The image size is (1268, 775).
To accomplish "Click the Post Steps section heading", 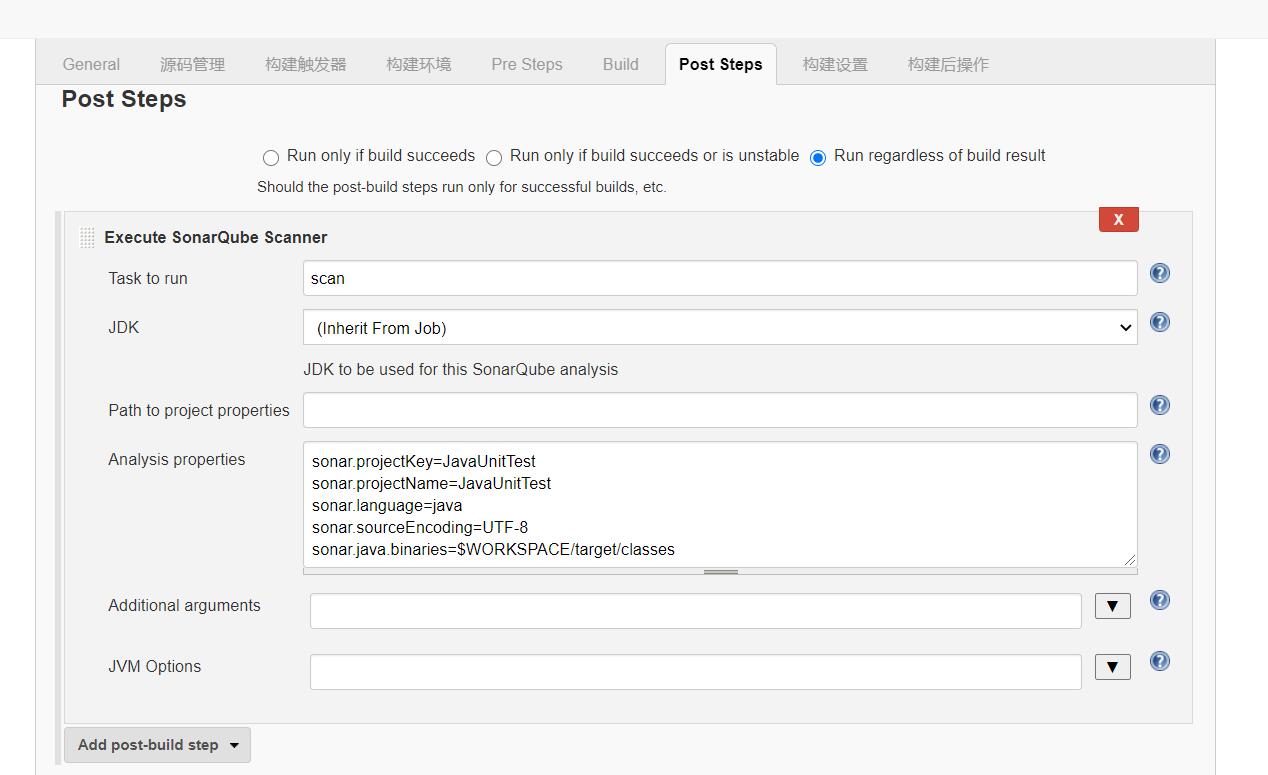I will pos(124,99).
